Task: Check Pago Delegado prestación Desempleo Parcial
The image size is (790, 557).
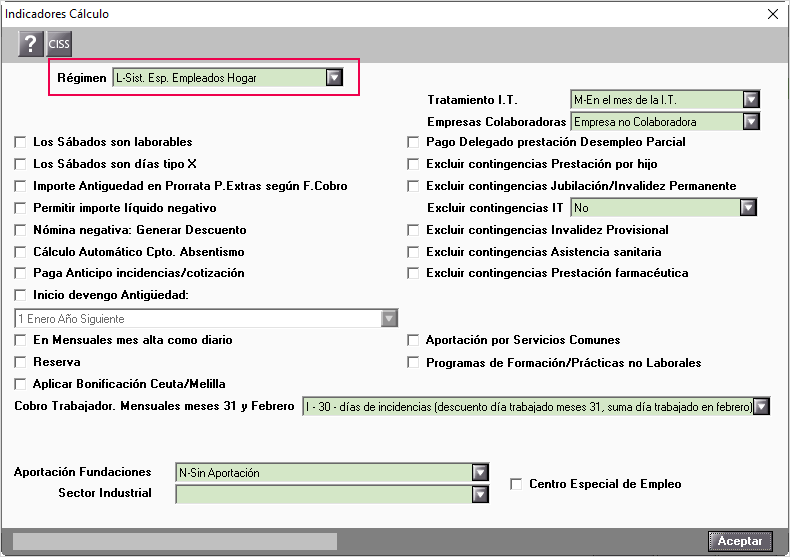Action: point(413,142)
